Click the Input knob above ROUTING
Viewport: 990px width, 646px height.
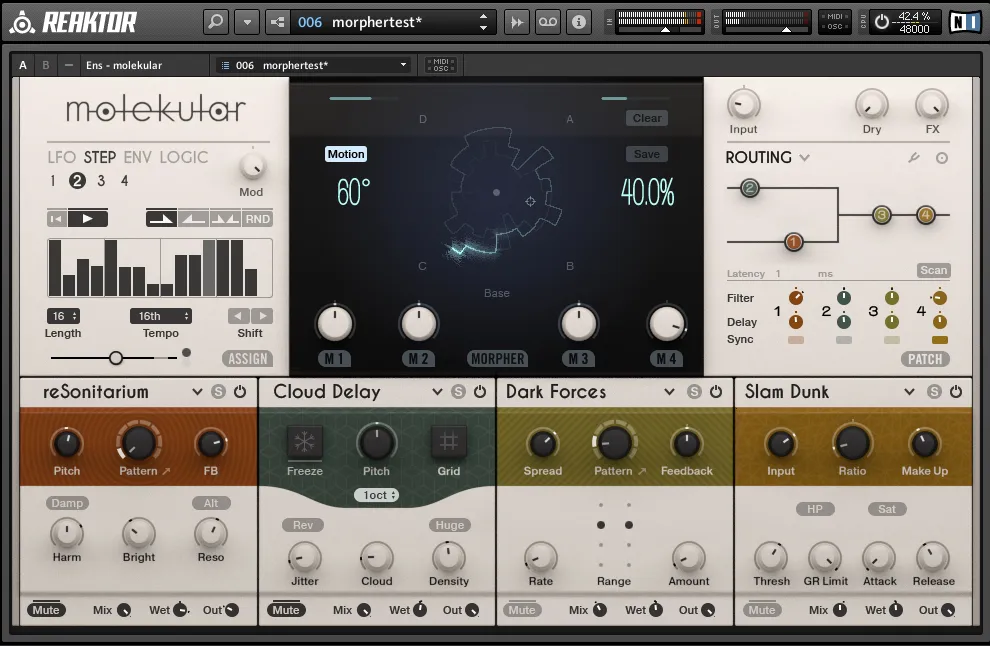(744, 105)
